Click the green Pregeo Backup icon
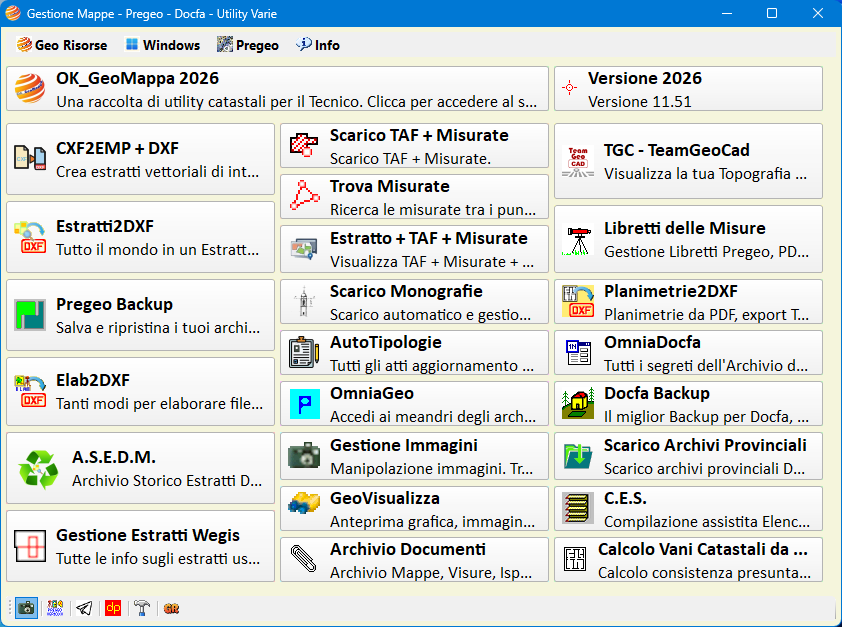This screenshot has width=842, height=627. point(30,315)
